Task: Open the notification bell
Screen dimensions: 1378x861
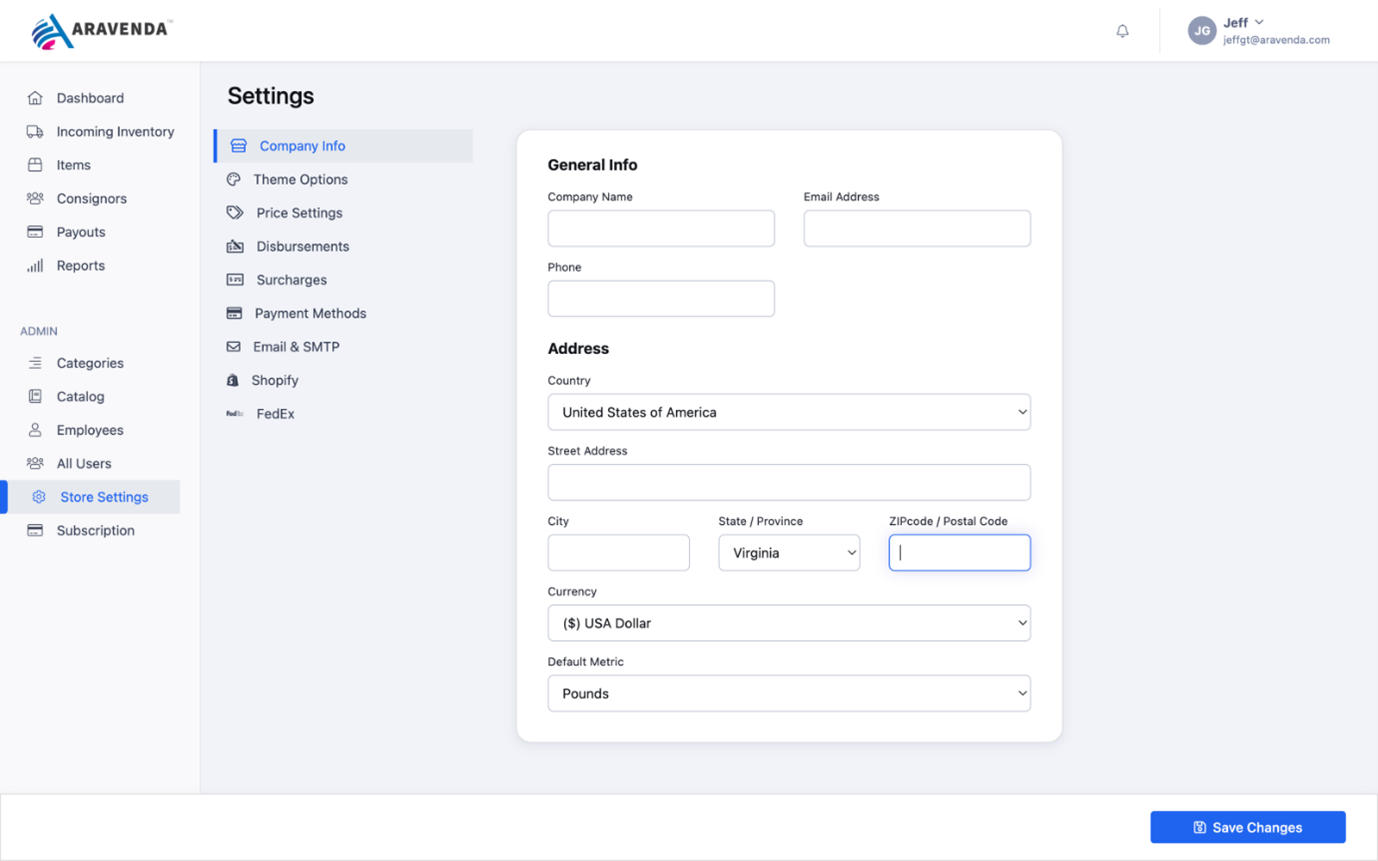Action: pos(1122,30)
